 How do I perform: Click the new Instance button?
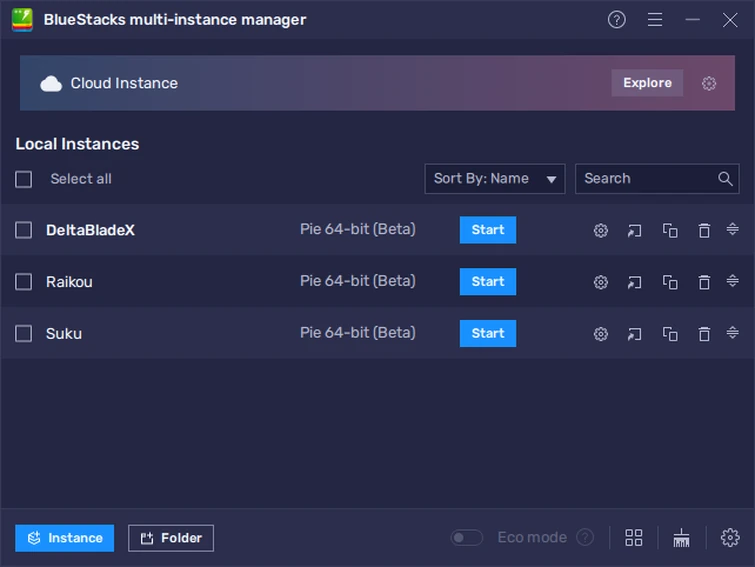pyautogui.click(x=65, y=538)
